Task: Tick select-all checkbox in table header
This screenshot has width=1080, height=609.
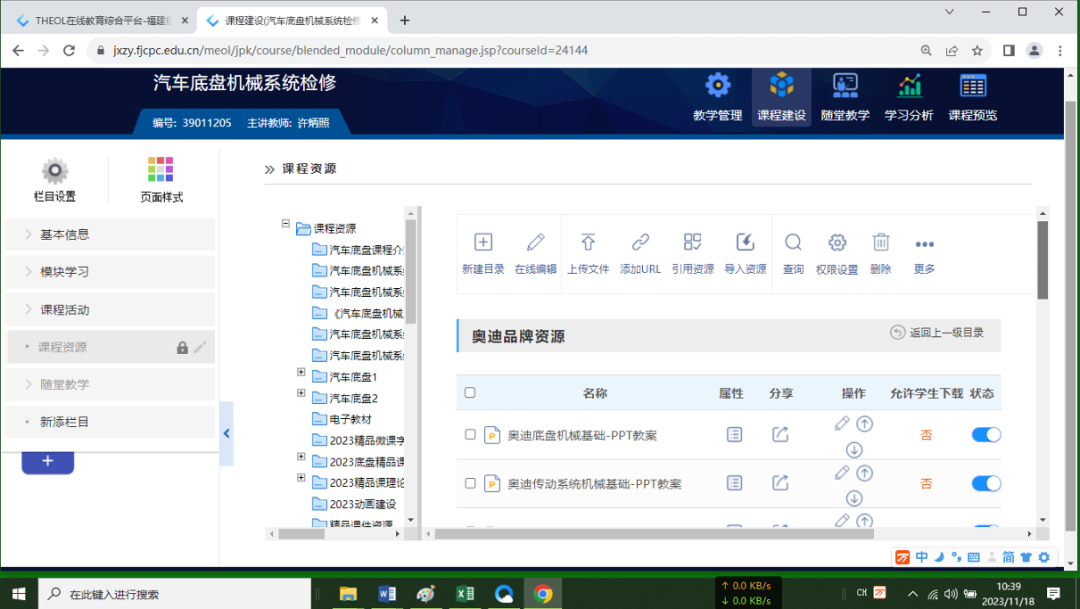Action: pyautogui.click(x=470, y=393)
